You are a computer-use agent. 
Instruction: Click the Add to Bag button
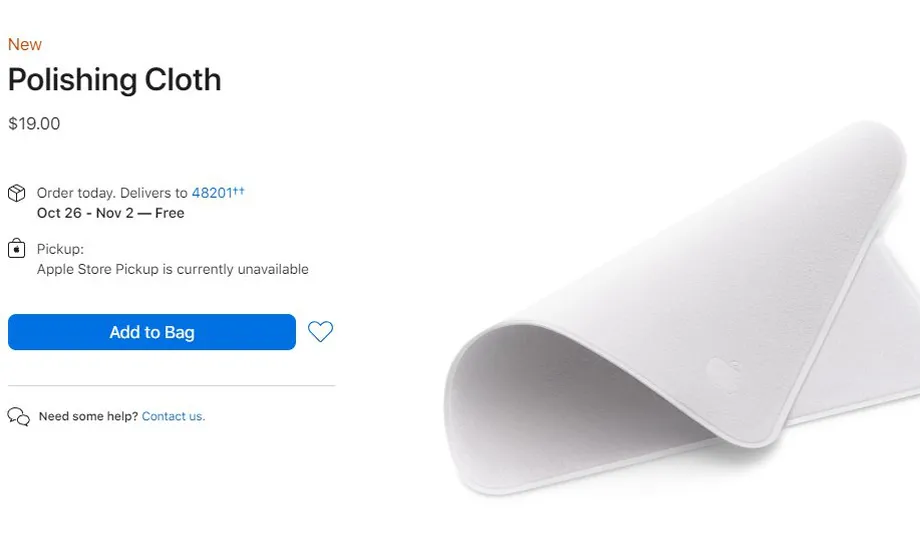tap(151, 332)
